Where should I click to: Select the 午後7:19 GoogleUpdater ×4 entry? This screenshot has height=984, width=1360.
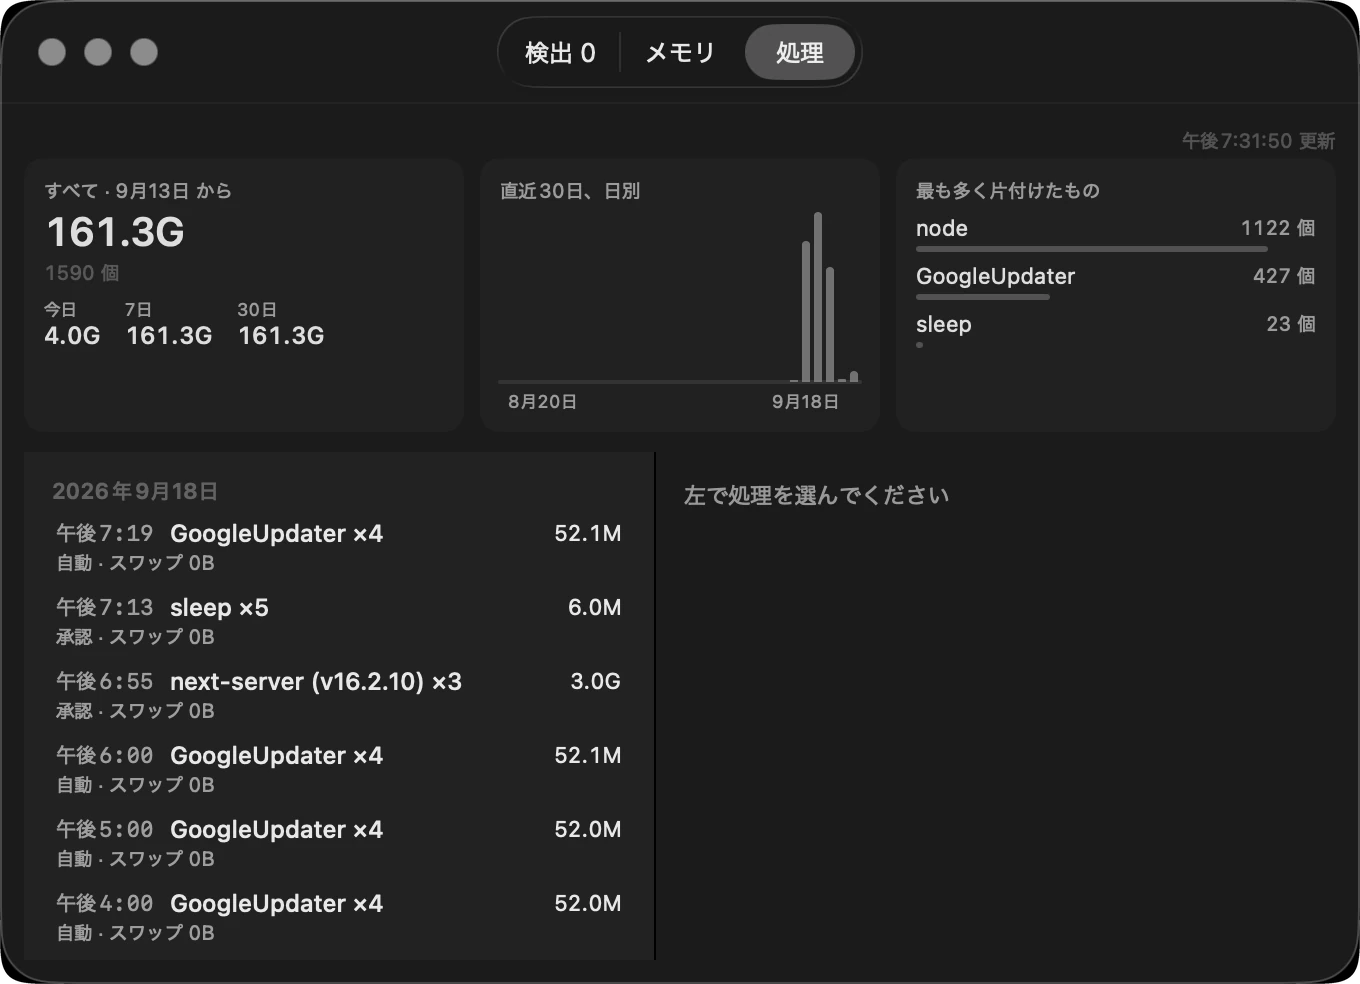coord(339,547)
